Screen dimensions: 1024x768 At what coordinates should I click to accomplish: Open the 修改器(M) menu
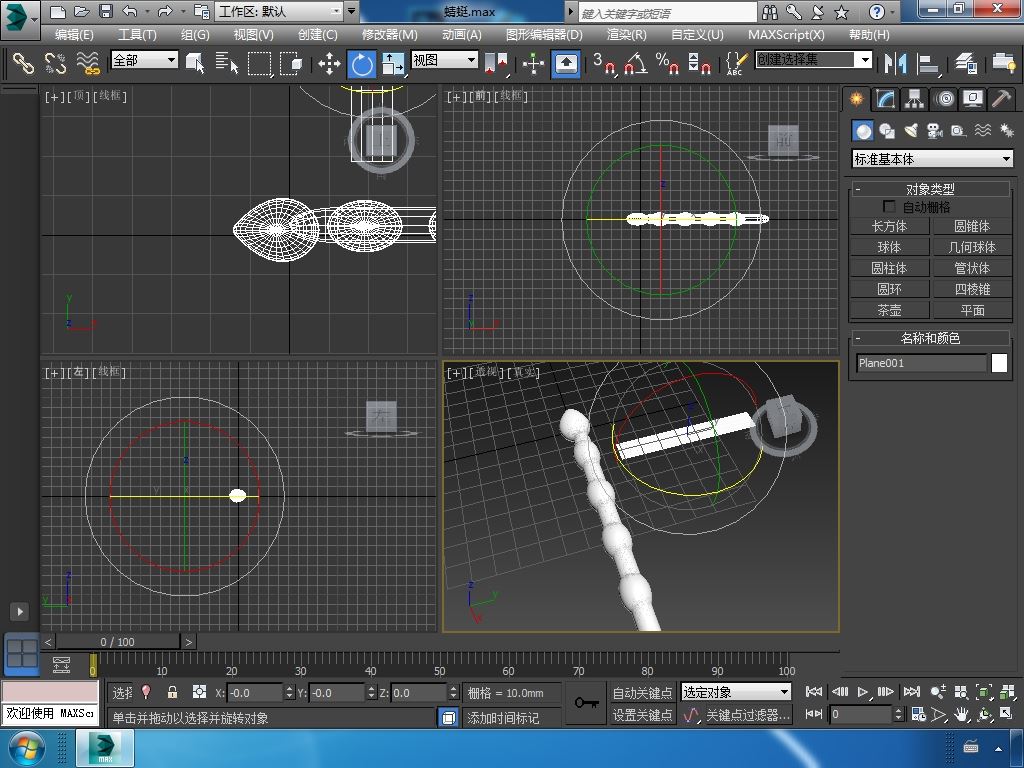(x=389, y=34)
